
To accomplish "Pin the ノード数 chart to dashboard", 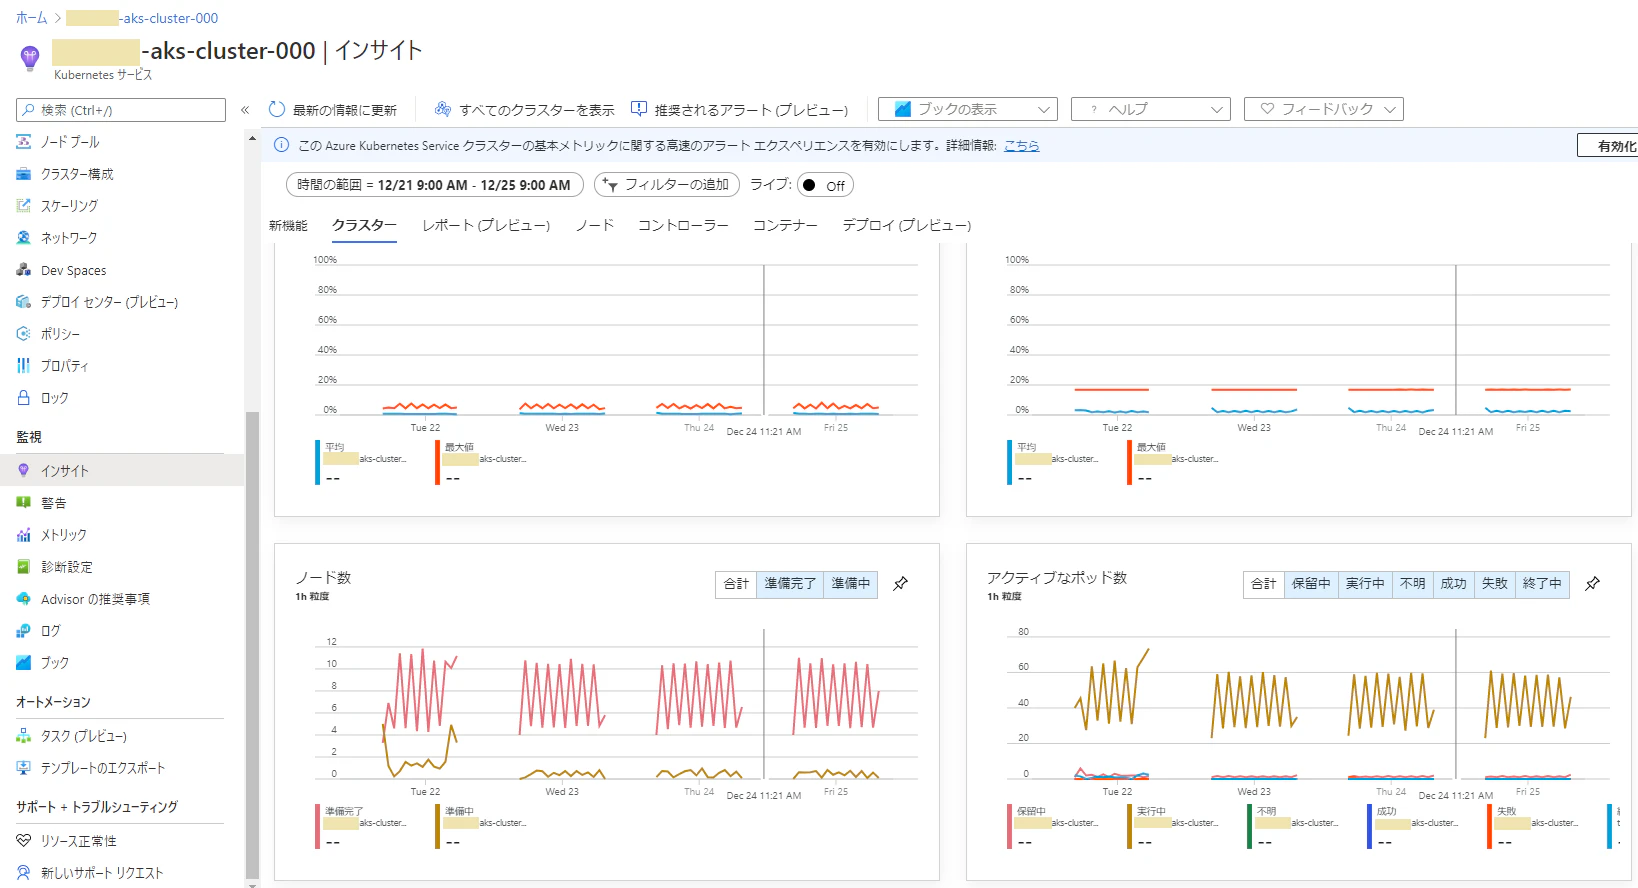I will [x=901, y=584].
